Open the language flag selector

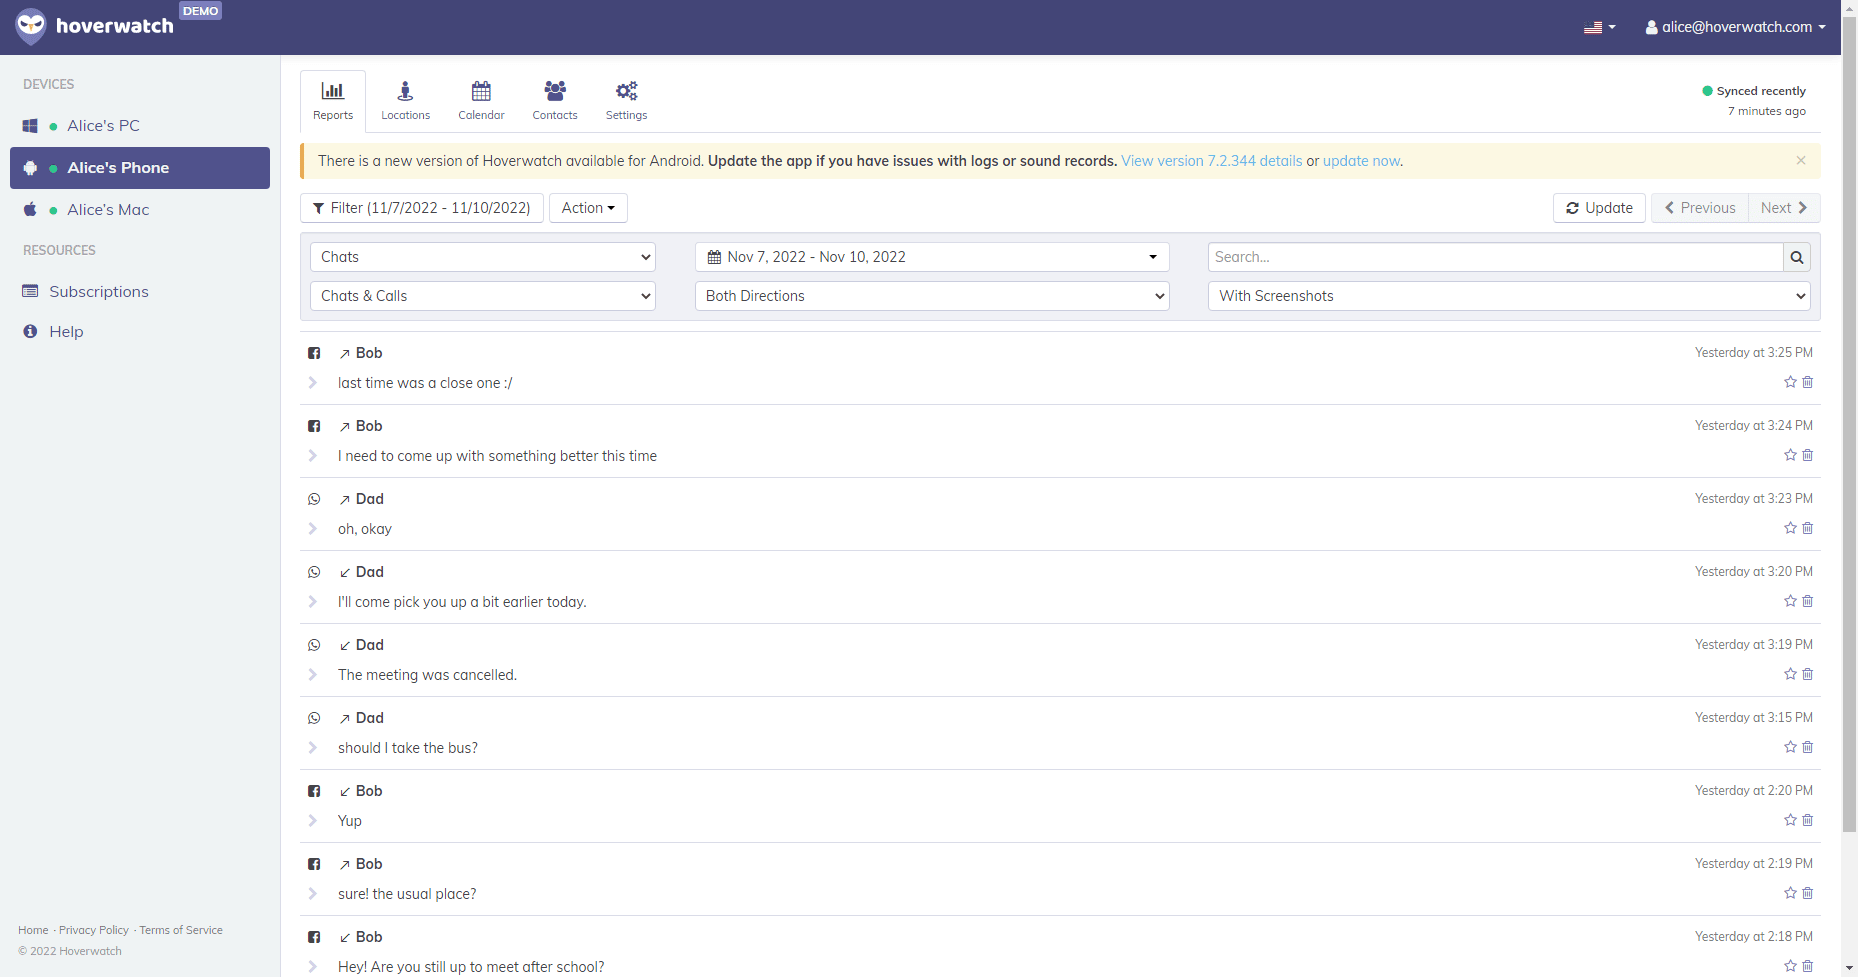1599,27
